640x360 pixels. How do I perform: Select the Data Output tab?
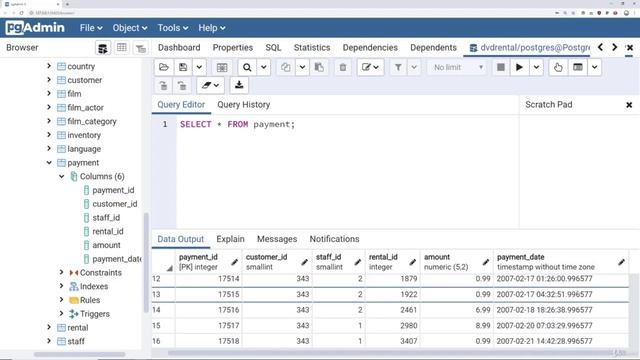pyautogui.click(x=180, y=239)
